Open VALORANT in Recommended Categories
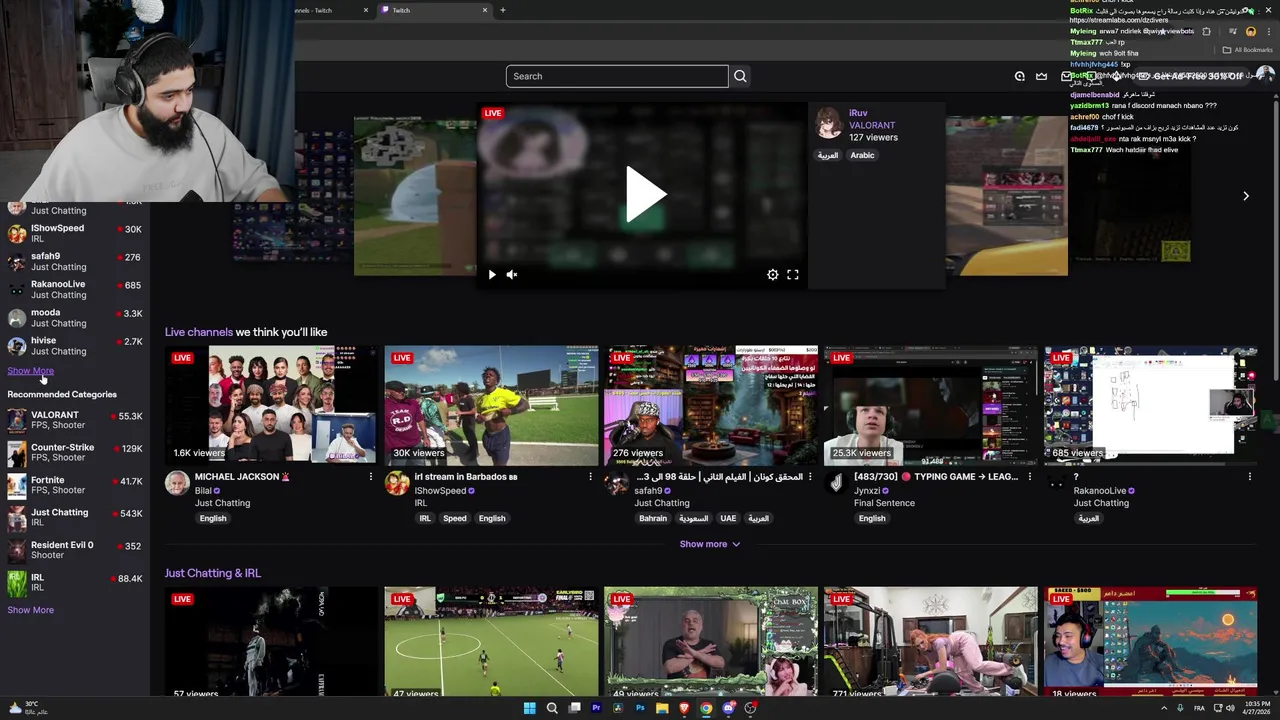Screen dimensions: 1280x720 pos(75,420)
